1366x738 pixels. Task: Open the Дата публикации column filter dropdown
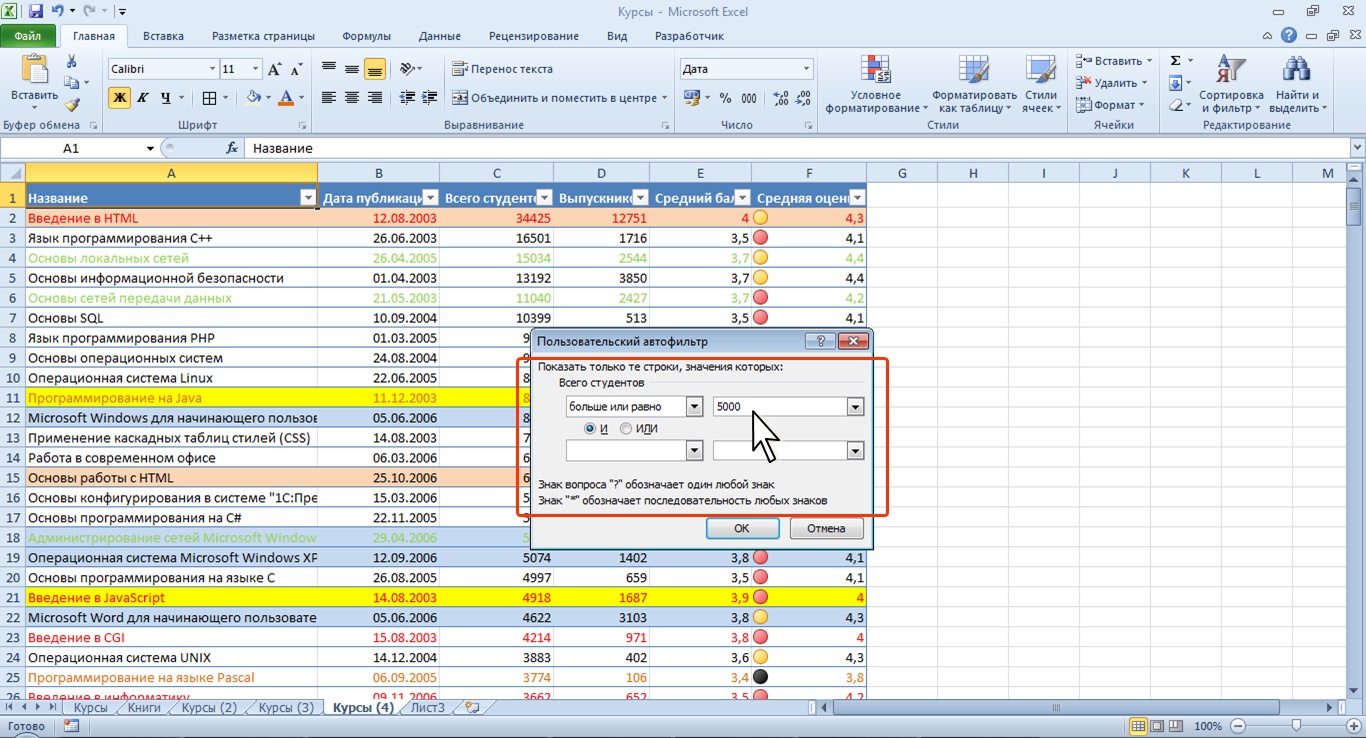(430, 198)
